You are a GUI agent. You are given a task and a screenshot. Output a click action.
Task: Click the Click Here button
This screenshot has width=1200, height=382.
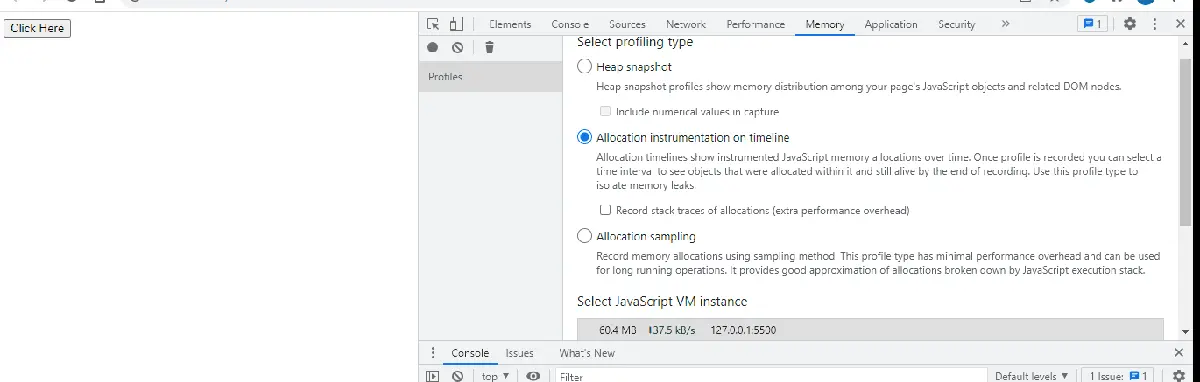37,28
